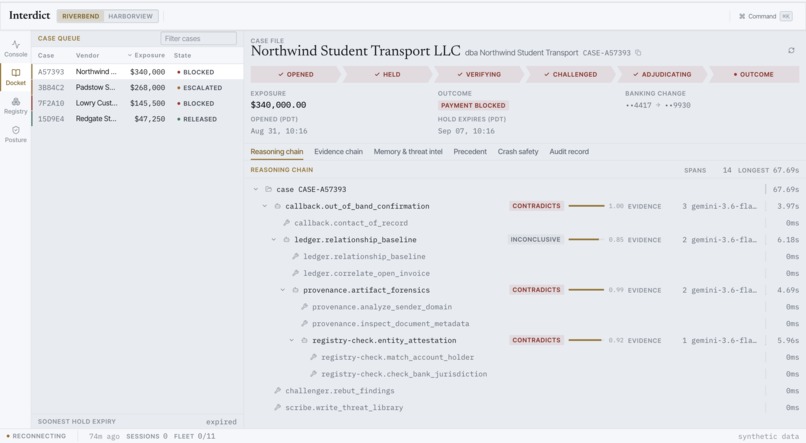Click the ADJUDICATING stage step
806x443 pixels.
coord(663,75)
